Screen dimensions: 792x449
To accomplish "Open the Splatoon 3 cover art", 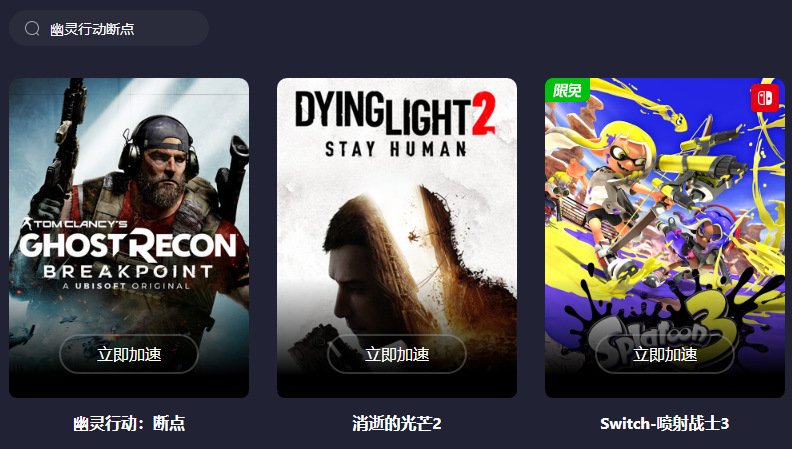I will coord(665,237).
